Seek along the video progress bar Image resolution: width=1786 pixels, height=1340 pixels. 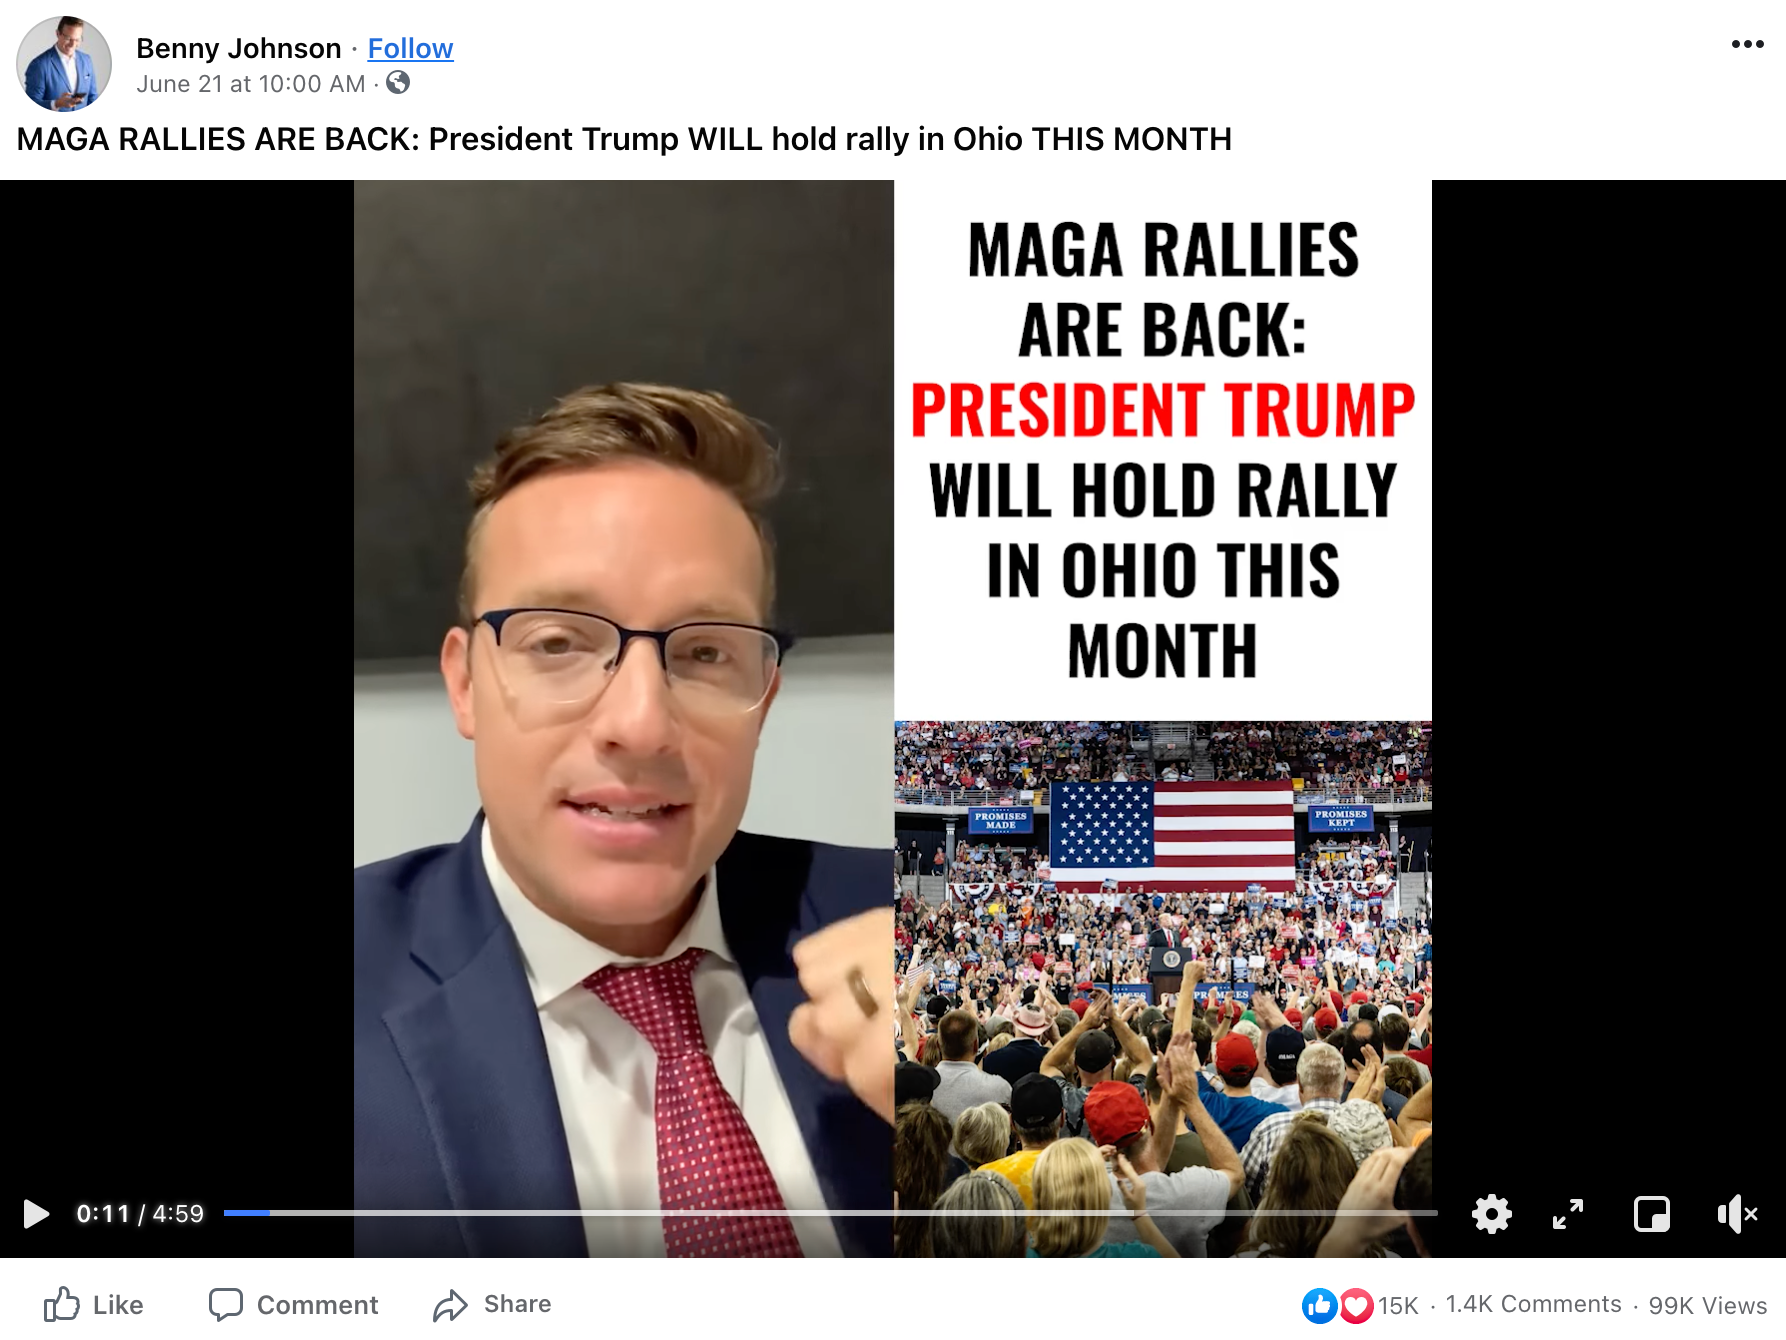pos(830,1213)
